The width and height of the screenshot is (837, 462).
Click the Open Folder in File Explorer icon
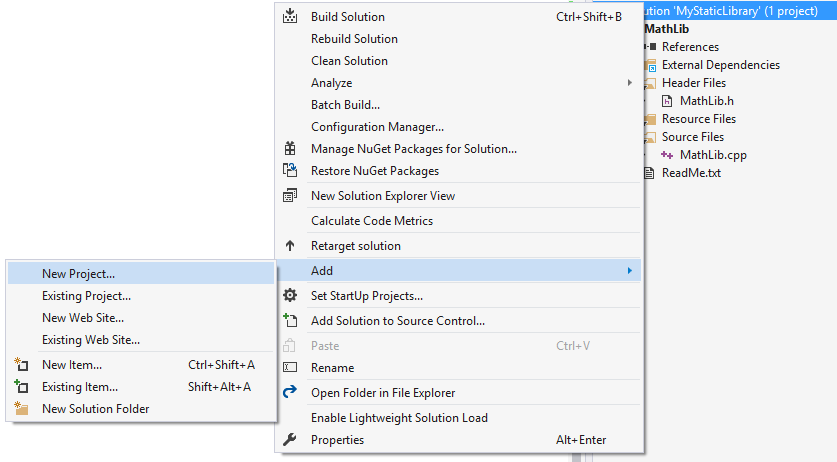tap(290, 393)
